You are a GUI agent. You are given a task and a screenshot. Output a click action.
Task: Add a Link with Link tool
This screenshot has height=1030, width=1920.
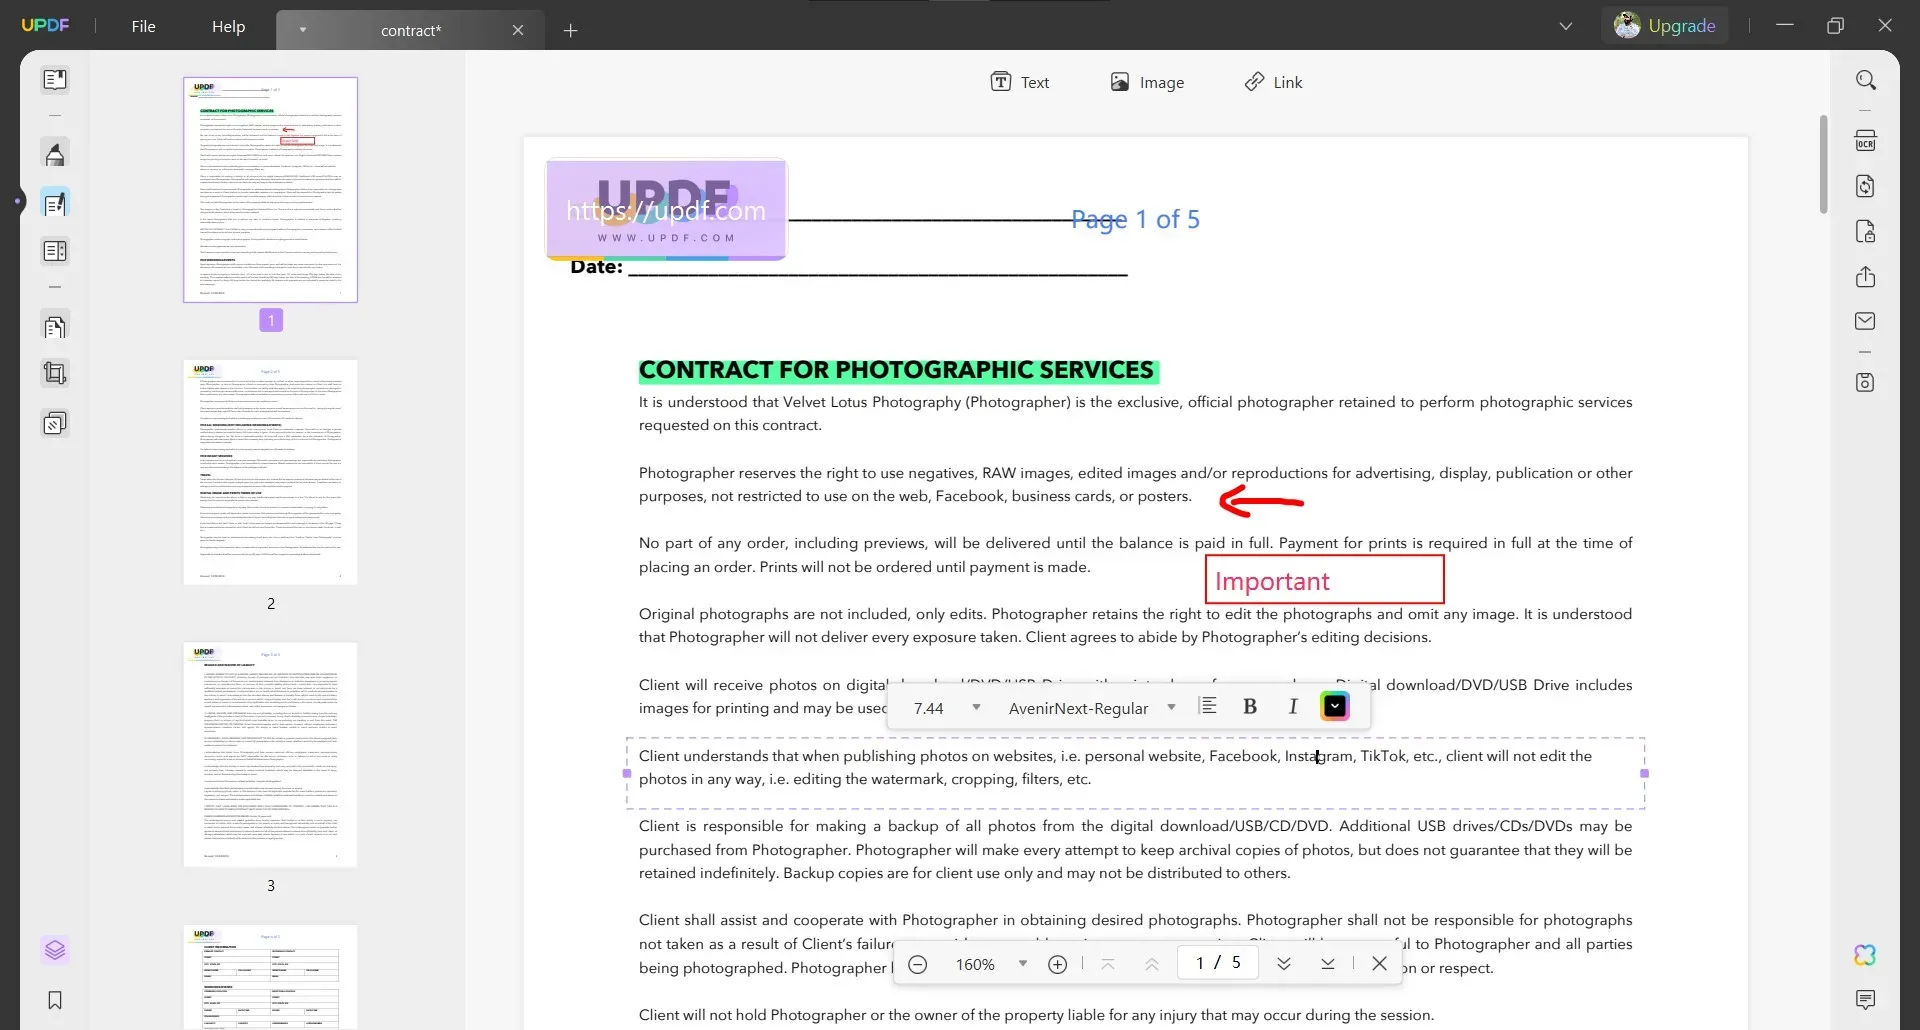[1273, 82]
